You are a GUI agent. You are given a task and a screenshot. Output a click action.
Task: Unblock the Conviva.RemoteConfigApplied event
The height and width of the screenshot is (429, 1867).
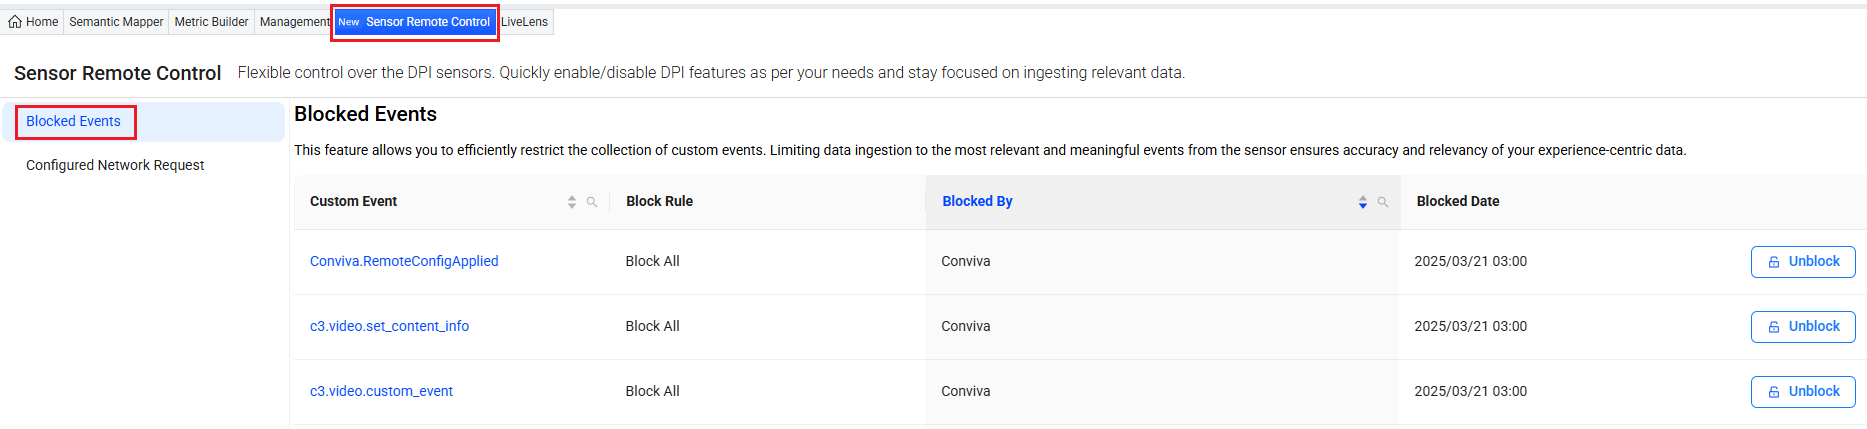pos(1802,262)
